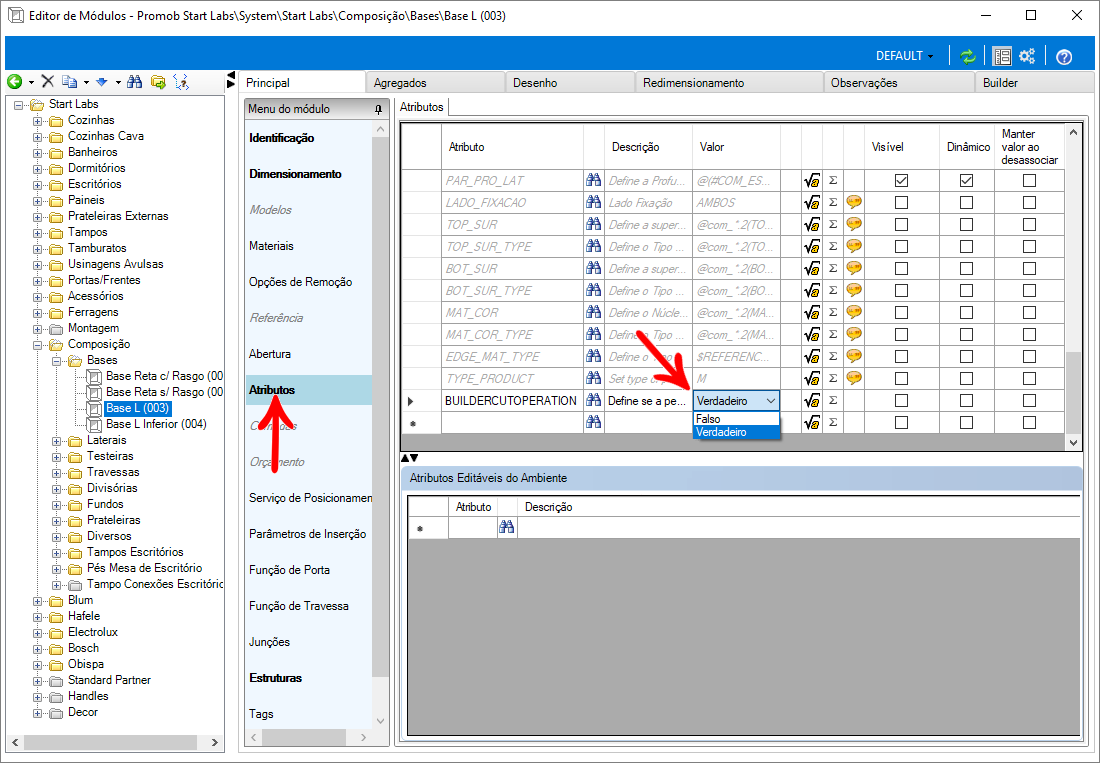Viewport: 1100px width, 763px height.
Task: Click comment bubble icon in LADO_FIXACAO row
Action: point(854,203)
